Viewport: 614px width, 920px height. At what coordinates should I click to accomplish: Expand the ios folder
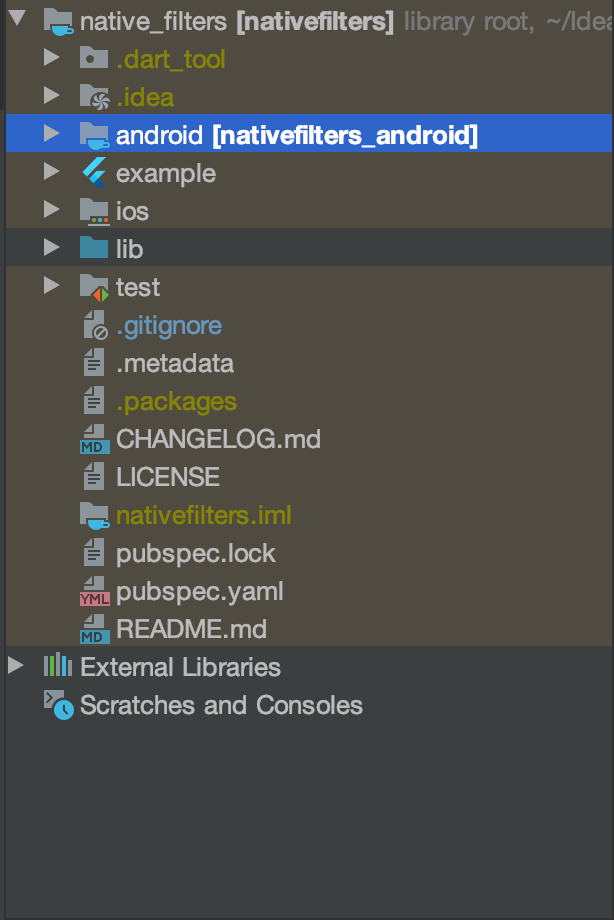click(x=51, y=211)
